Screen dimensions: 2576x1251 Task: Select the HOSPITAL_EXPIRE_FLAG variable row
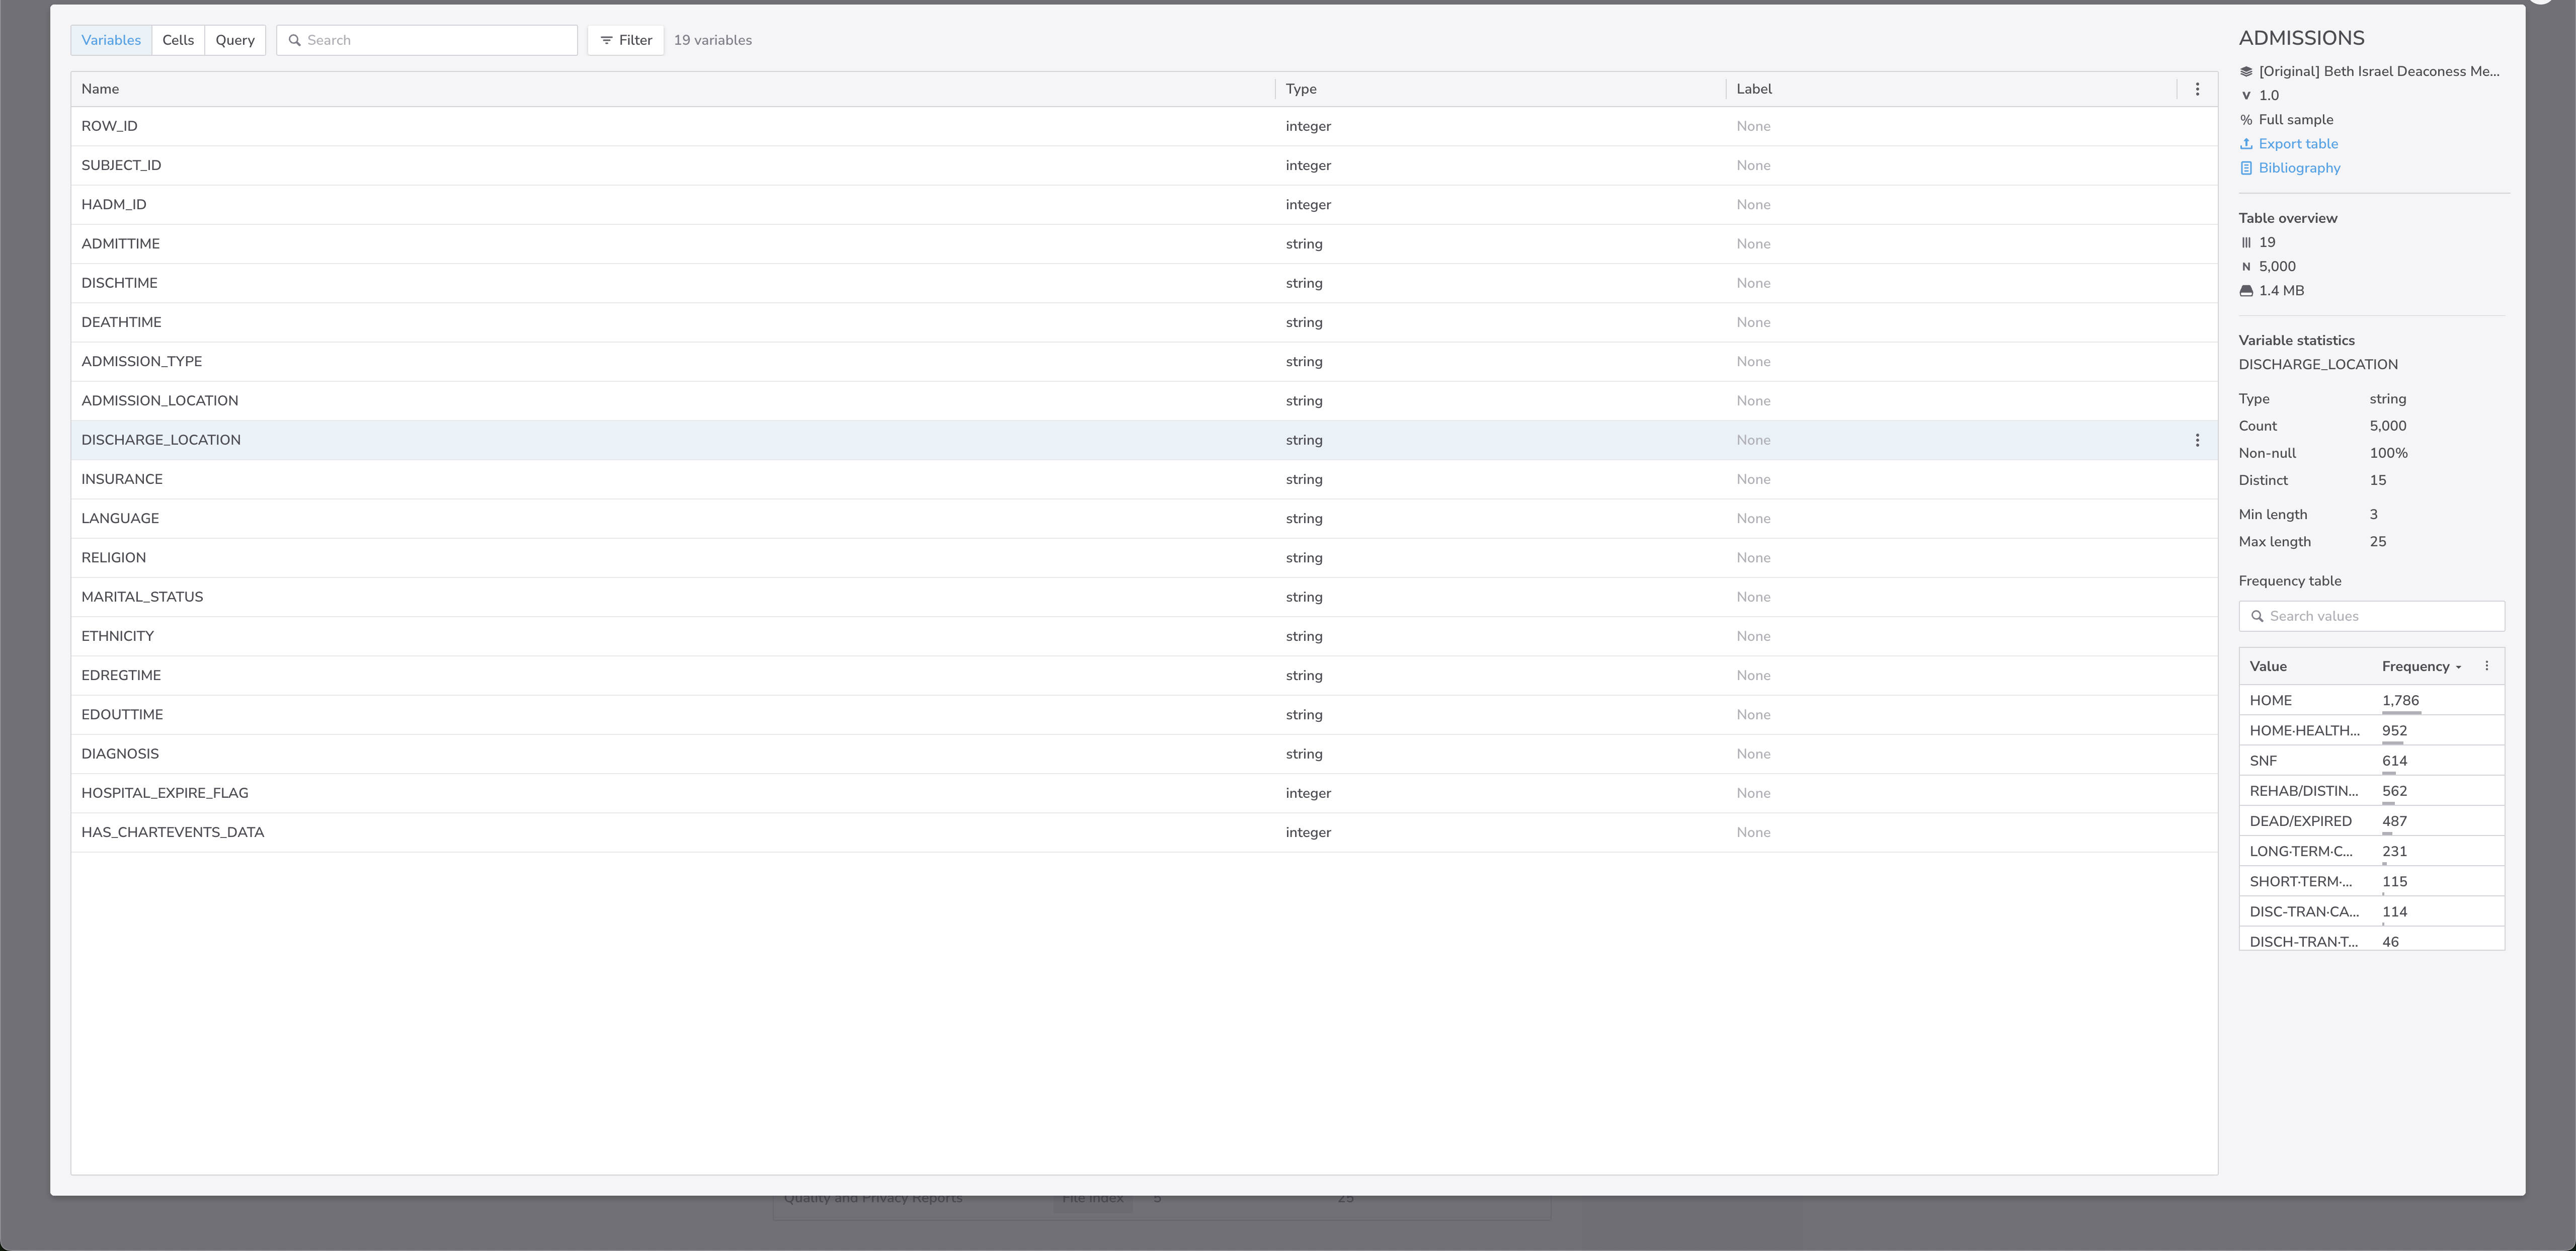pos(165,793)
